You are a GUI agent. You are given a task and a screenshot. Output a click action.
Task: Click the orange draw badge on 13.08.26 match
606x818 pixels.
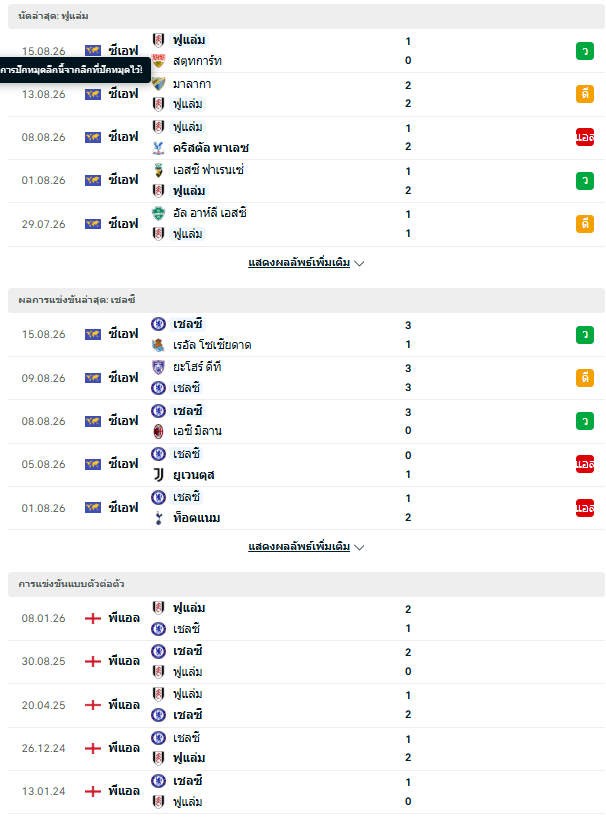pyautogui.click(x=585, y=94)
